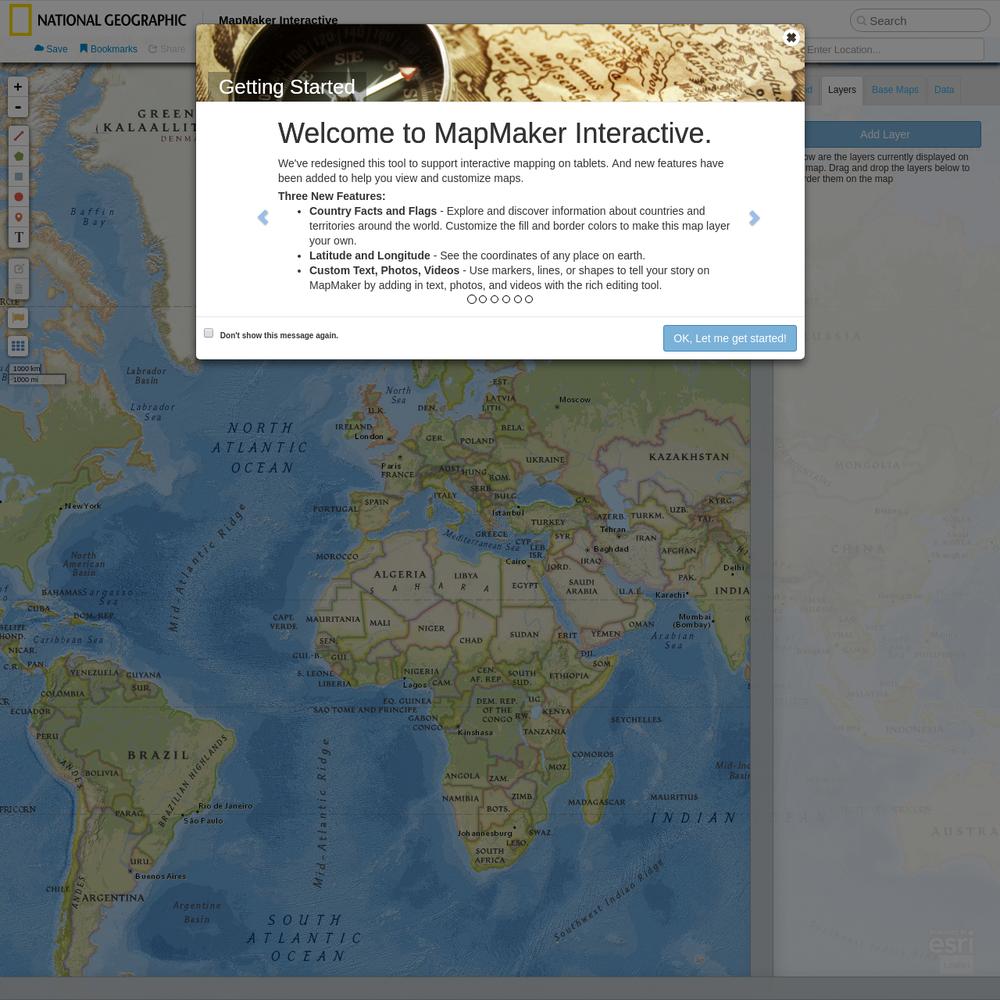This screenshot has height=1000, width=1000.
Task: Click the 'Three New Features:' text
Action: [x=332, y=196]
